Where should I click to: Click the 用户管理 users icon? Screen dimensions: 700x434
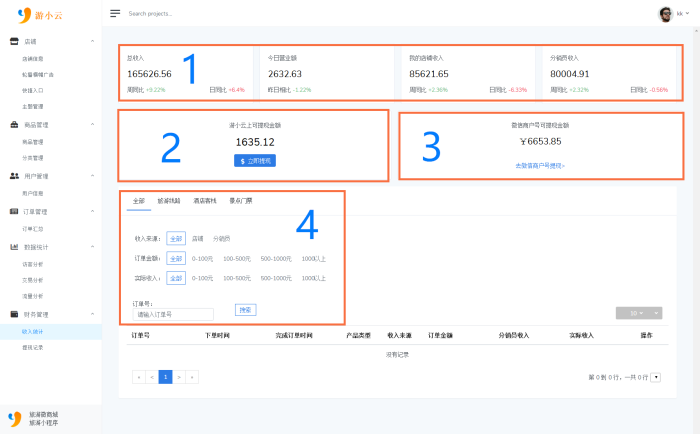[x=14, y=176]
